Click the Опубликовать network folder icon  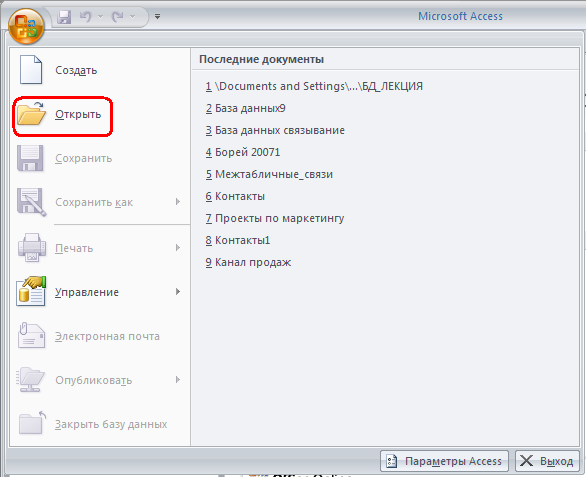[x=31, y=379]
